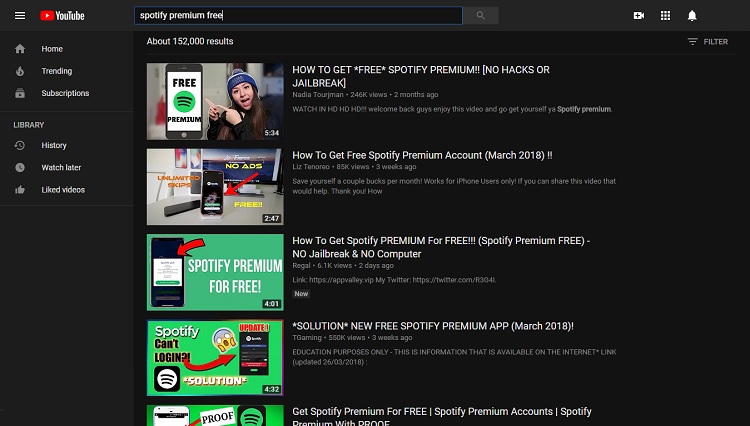Click 85K views • 3 weeks ago text
This screenshot has height=426, width=750.
tap(376, 167)
